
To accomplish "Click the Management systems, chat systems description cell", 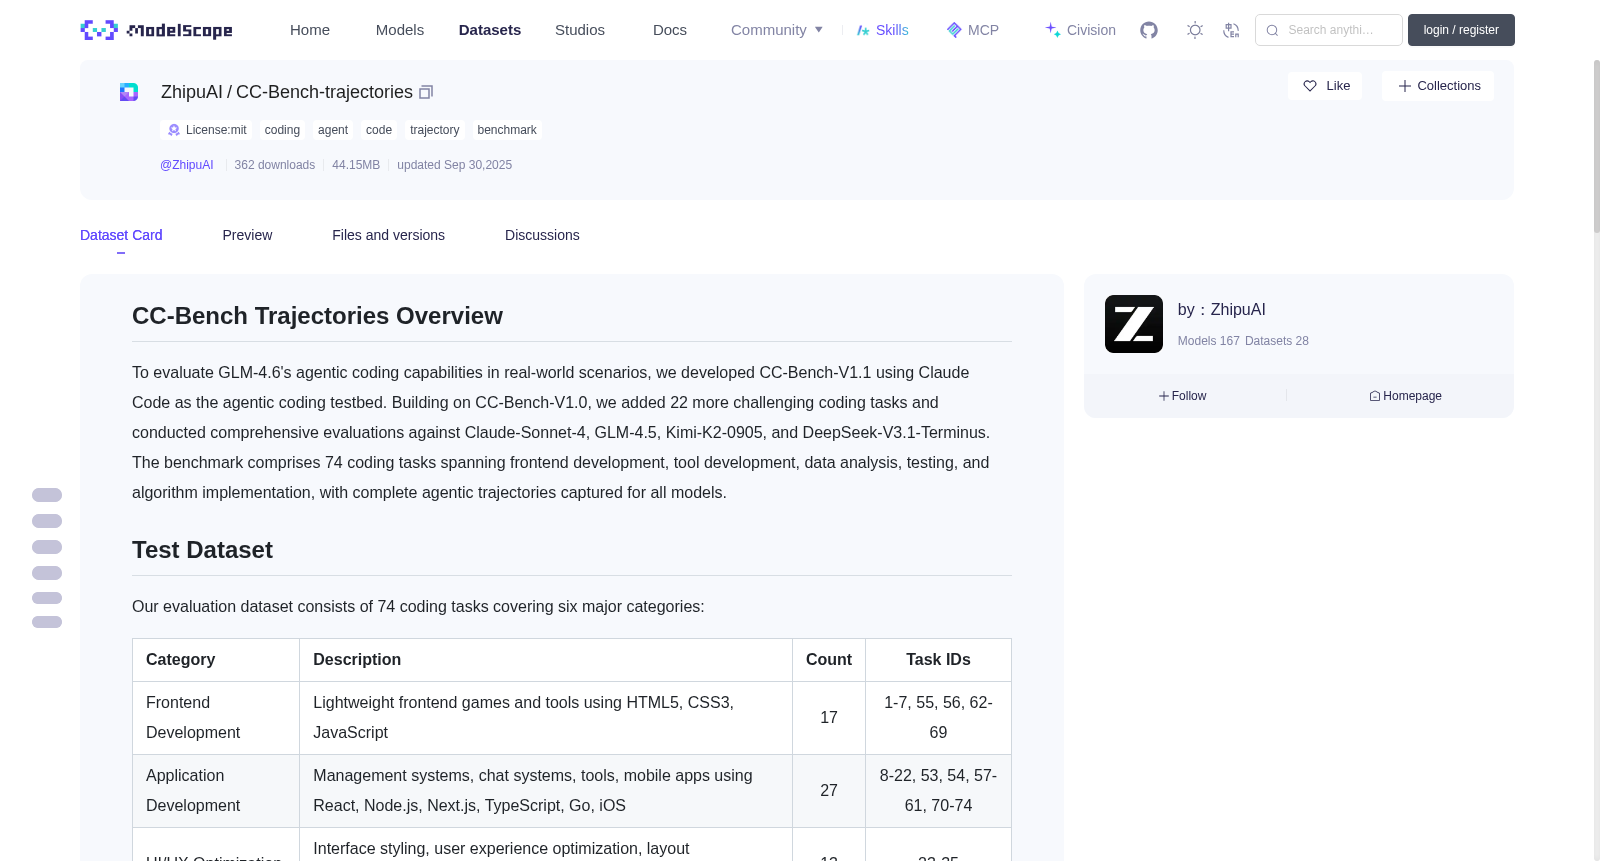I will click(546, 791).
